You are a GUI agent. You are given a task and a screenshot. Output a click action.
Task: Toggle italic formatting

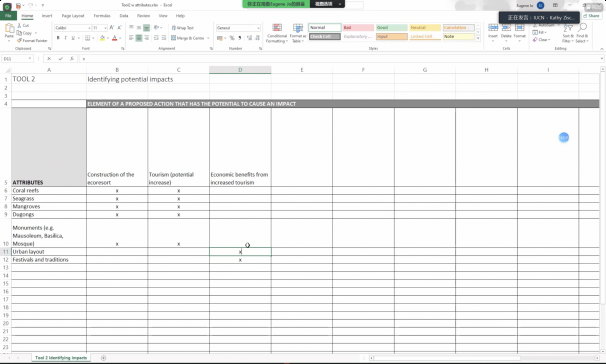(x=65, y=38)
